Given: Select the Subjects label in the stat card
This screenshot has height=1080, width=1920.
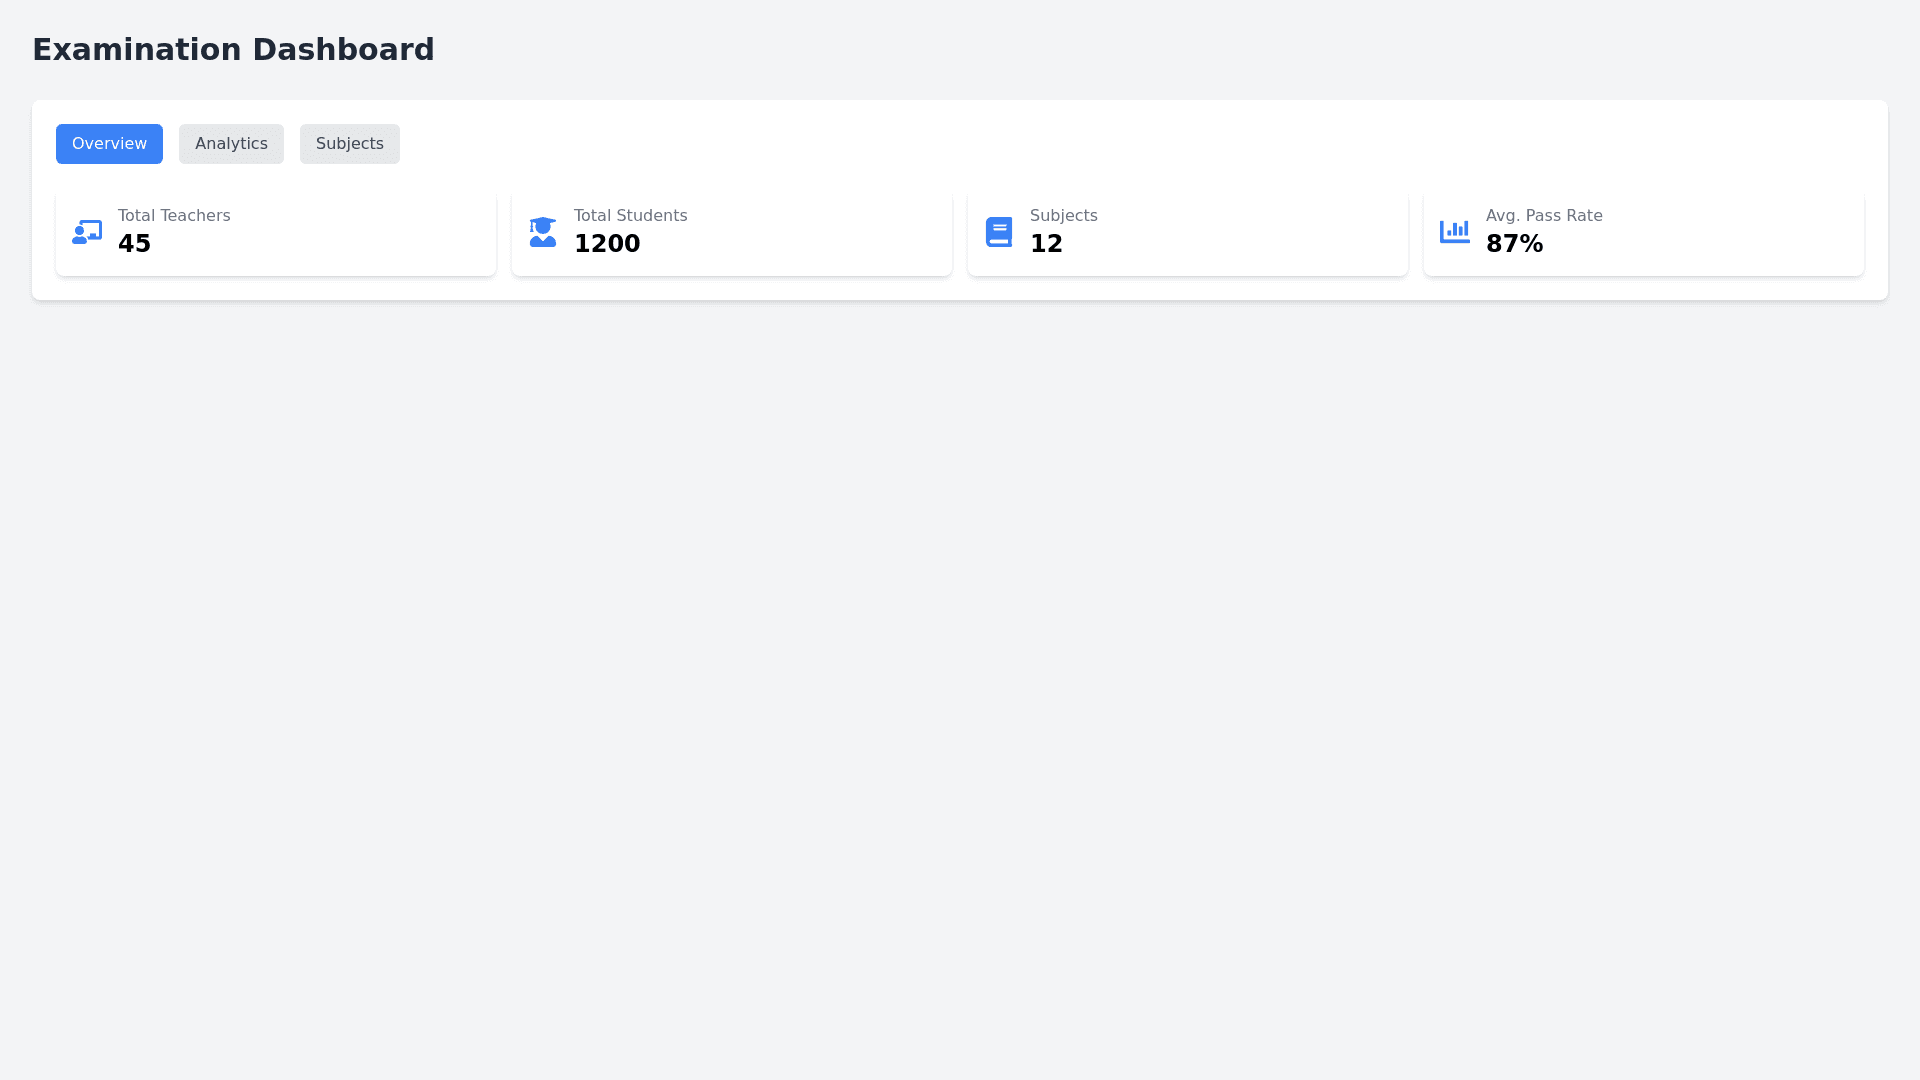Looking at the screenshot, I should click(1063, 216).
